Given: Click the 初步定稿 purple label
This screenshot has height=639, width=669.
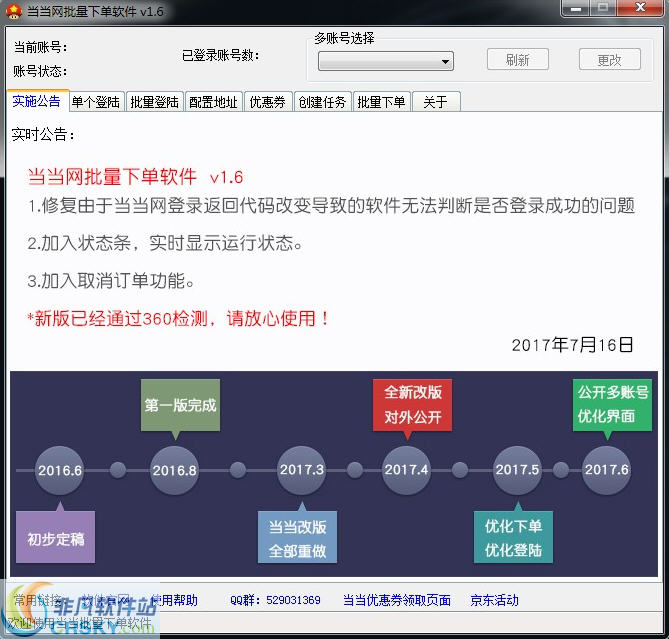Looking at the screenshot, I should 55,537.
